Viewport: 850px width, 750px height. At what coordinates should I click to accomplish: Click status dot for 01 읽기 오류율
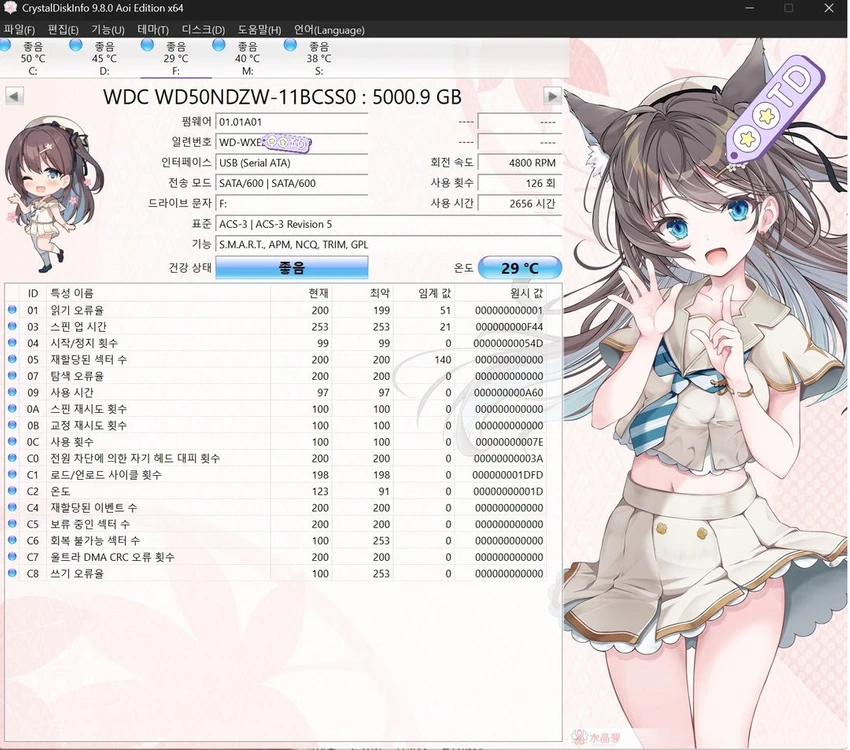(x=12, y=309)
